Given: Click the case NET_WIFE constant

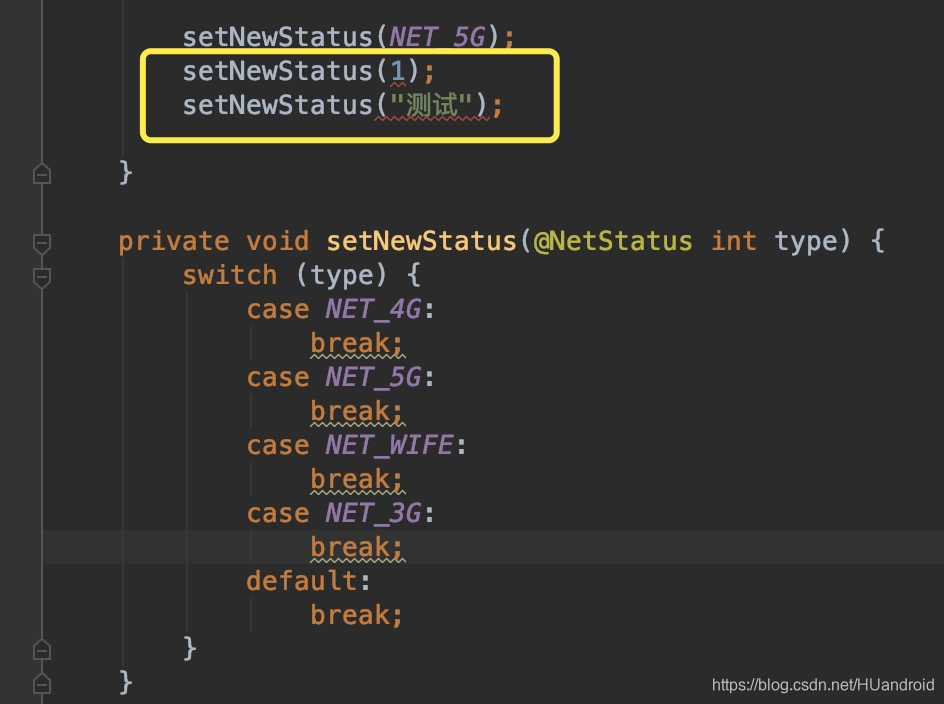Looking at the screenshot, I should 390,446.
